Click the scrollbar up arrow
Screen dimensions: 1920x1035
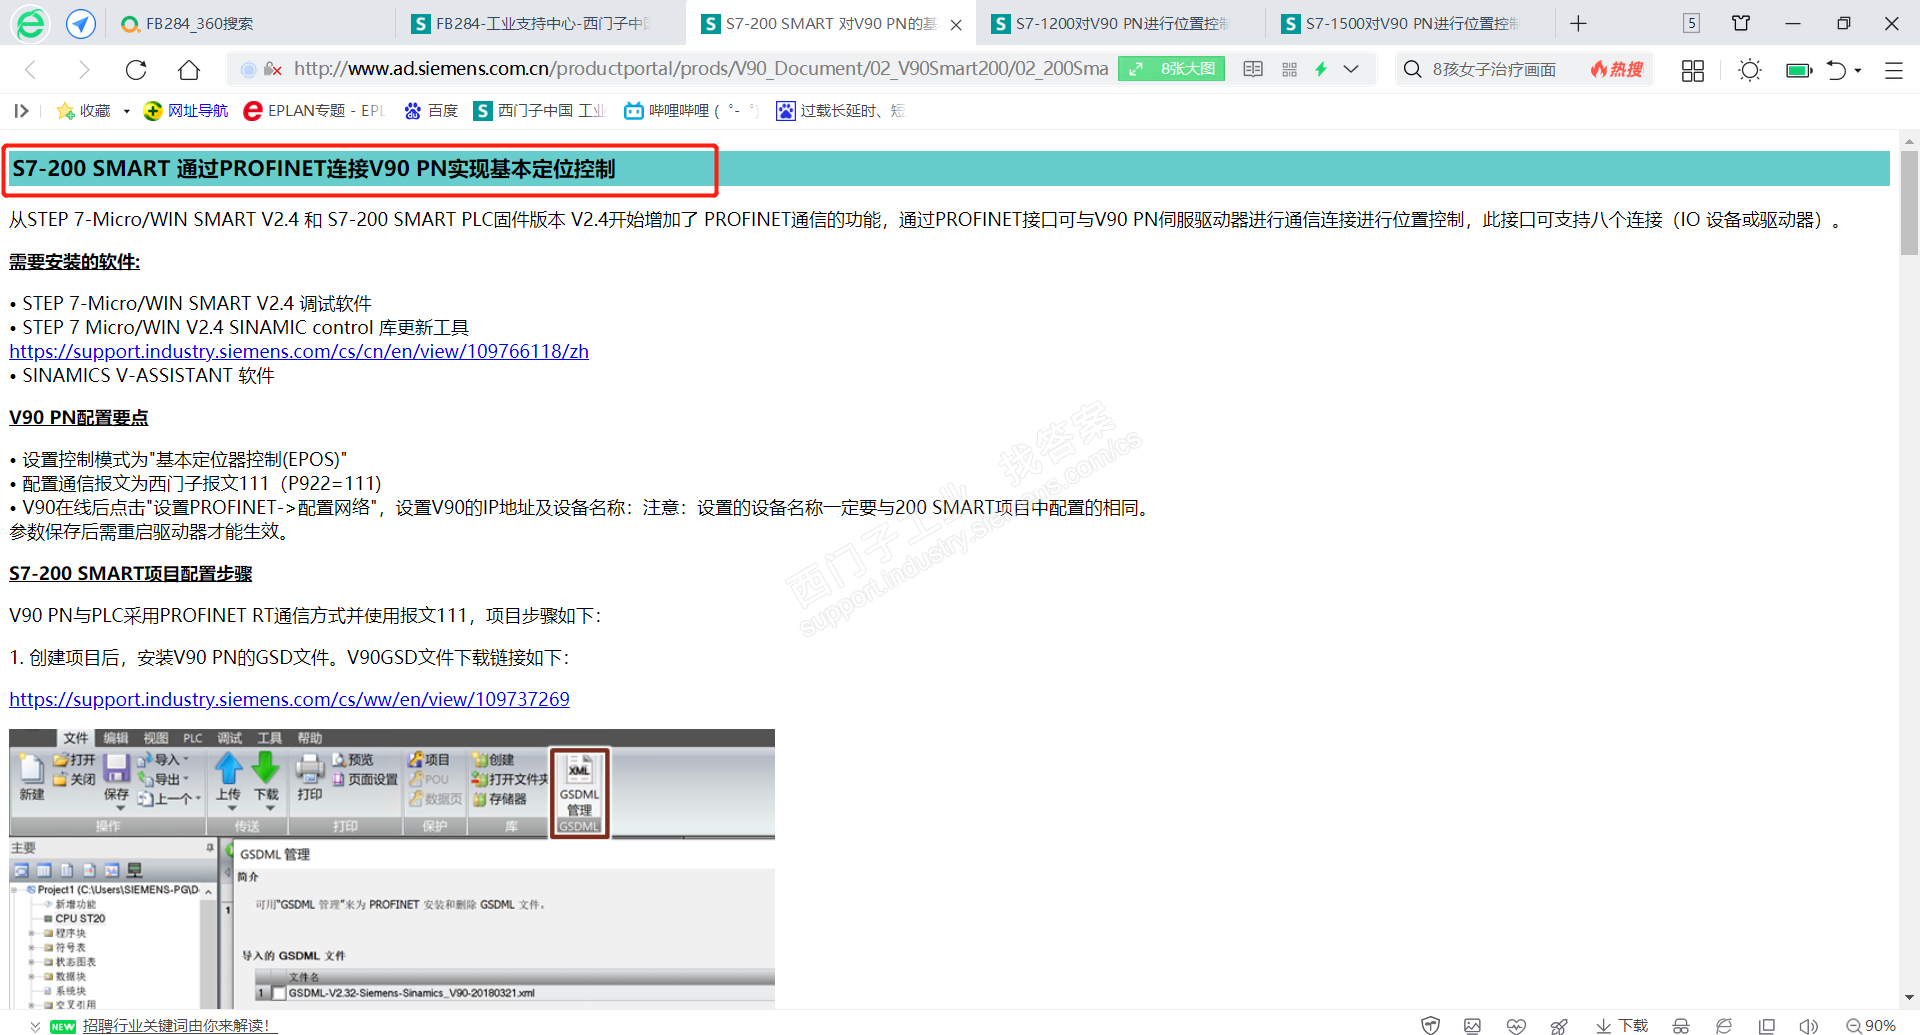pos(1909,141)
